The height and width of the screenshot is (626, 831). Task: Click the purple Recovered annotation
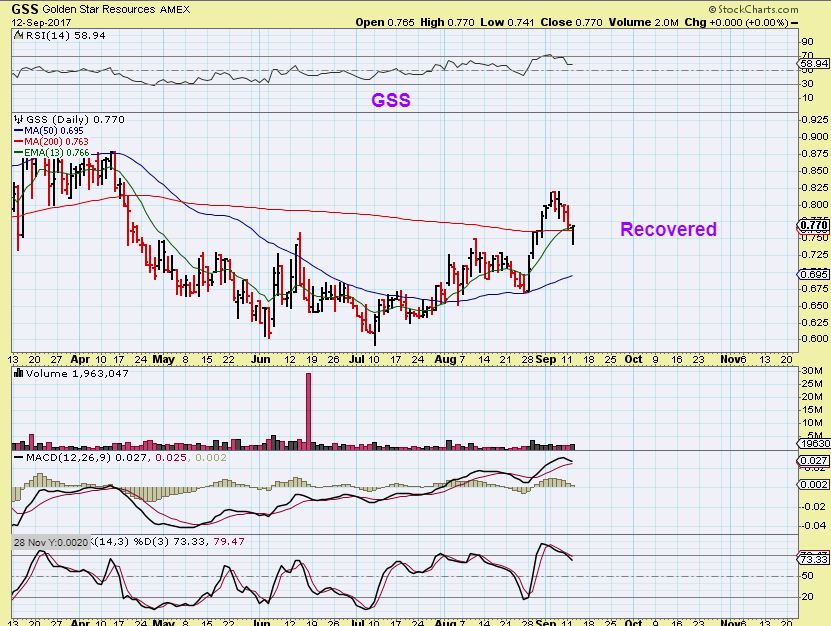[x=668, y=229]
